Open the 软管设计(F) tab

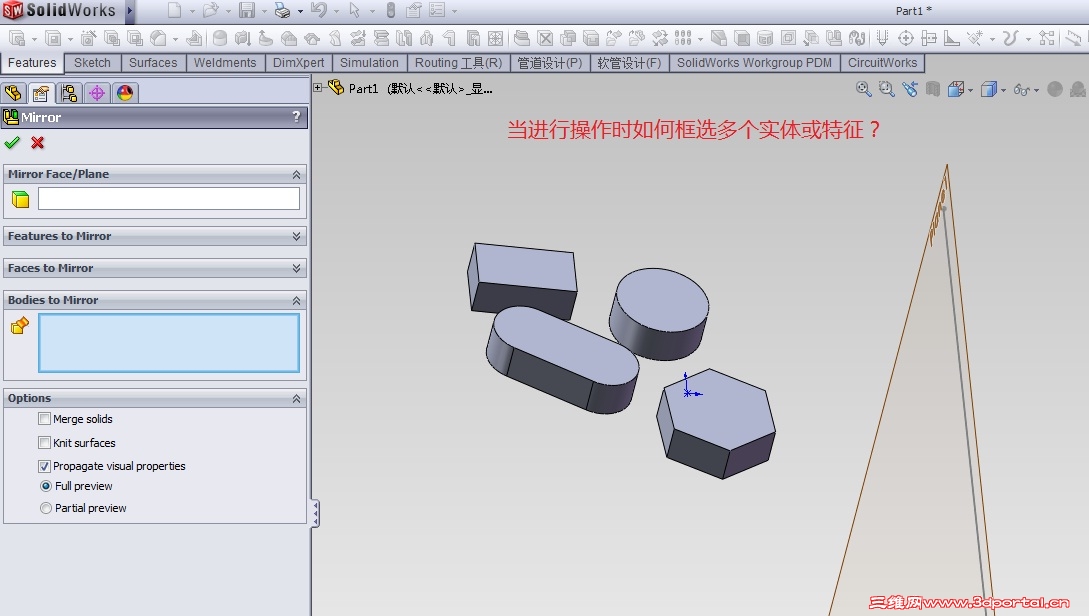(x=629, y=63)
